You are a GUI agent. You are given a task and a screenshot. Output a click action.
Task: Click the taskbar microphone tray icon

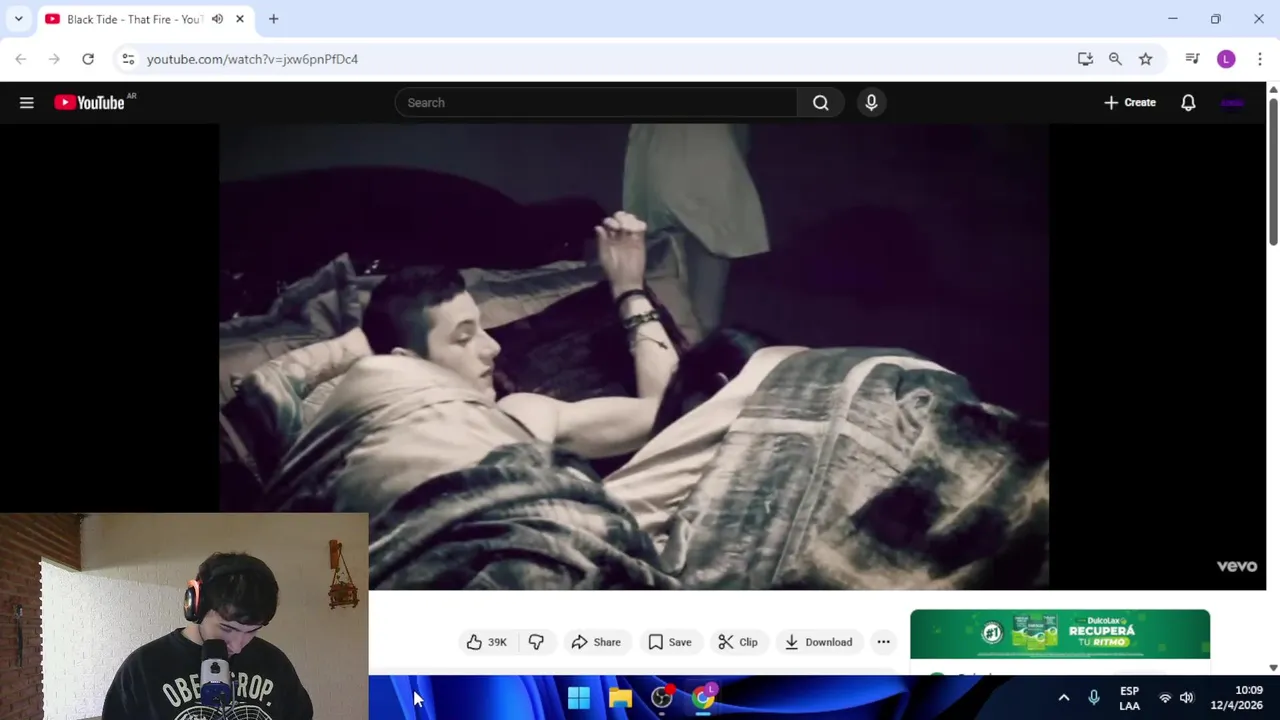click(1094, 698)
